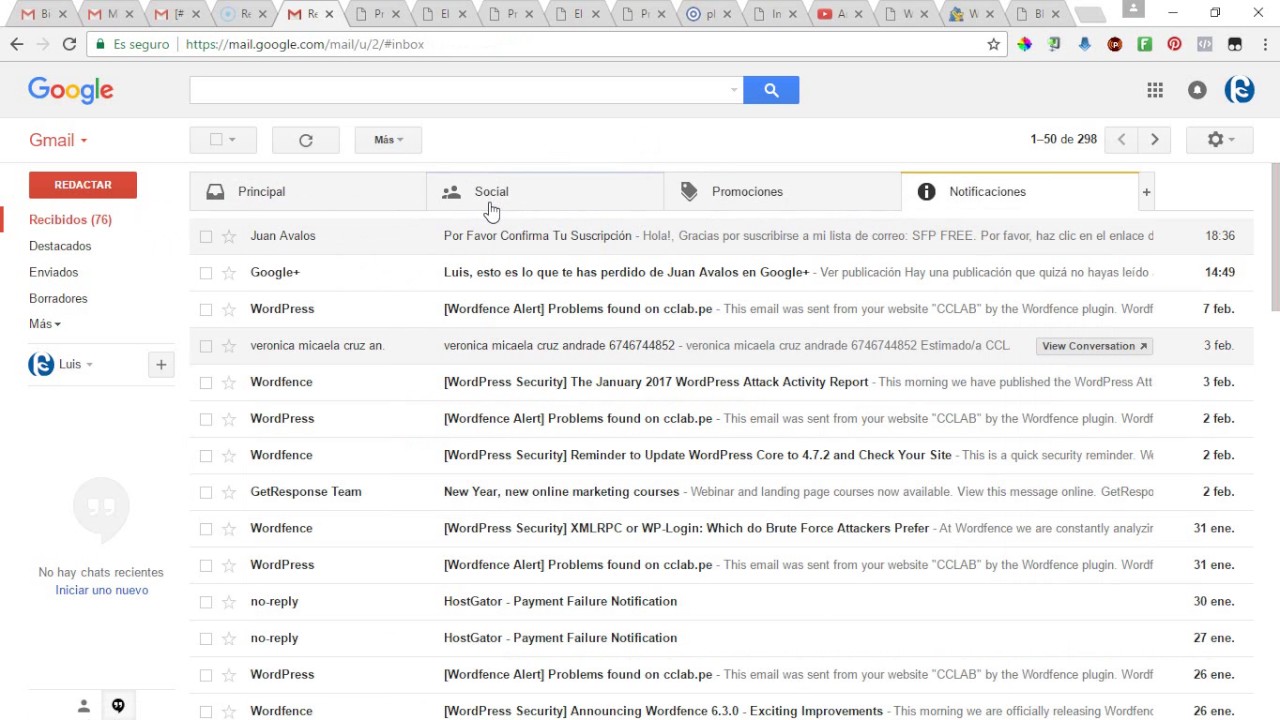Open Google notifications bell
The height and width of the screenshot is (720, 1280).
coord(1197,90)
